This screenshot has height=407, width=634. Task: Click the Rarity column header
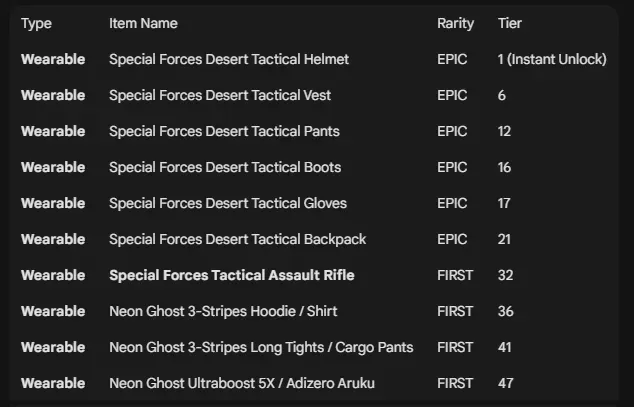coord(455,23)
